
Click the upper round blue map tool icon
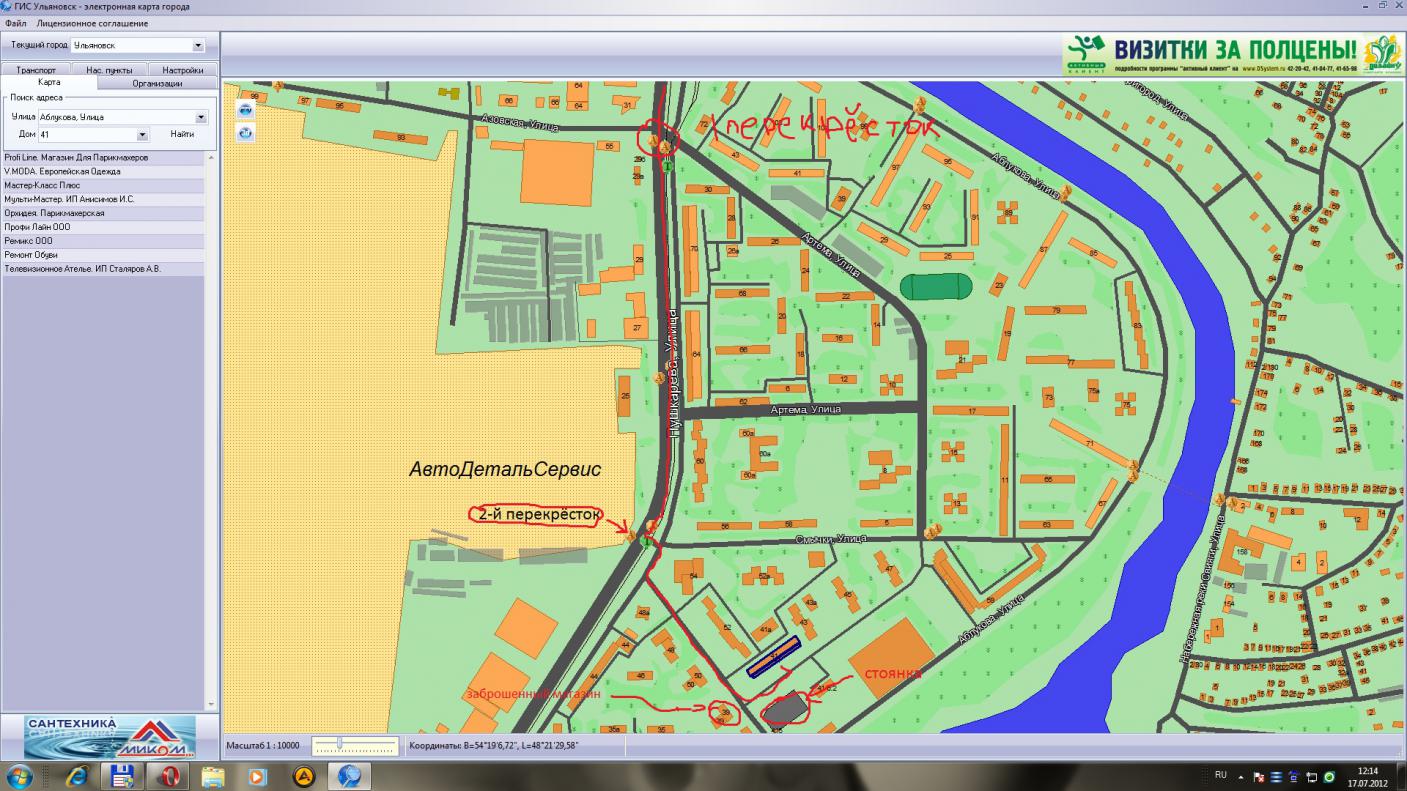(x=245, y=111)
